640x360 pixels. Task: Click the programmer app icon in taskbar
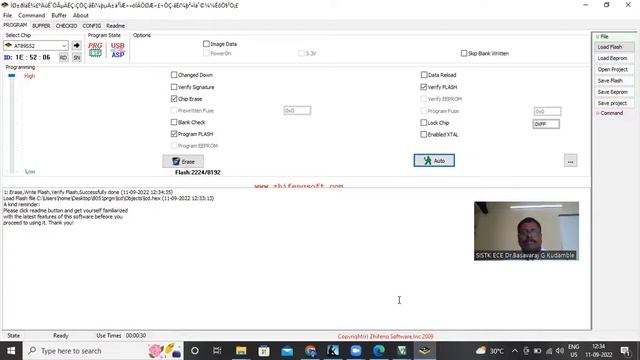point(424,351)
